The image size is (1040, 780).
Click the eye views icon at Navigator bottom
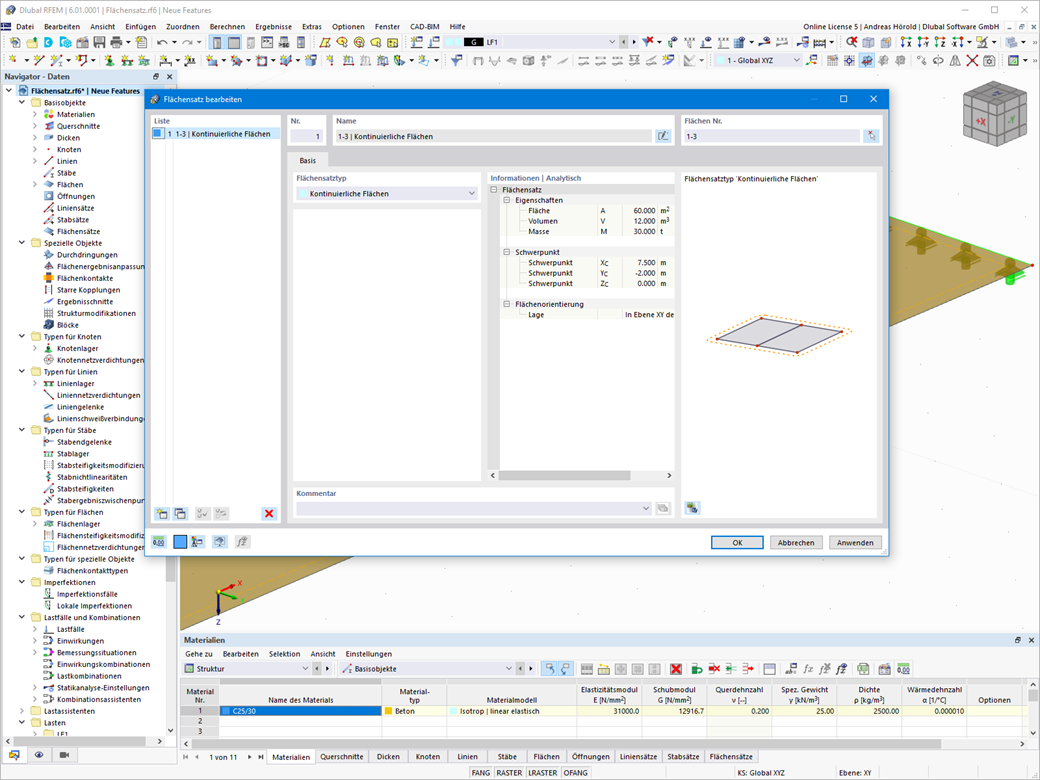pos(39,755)
